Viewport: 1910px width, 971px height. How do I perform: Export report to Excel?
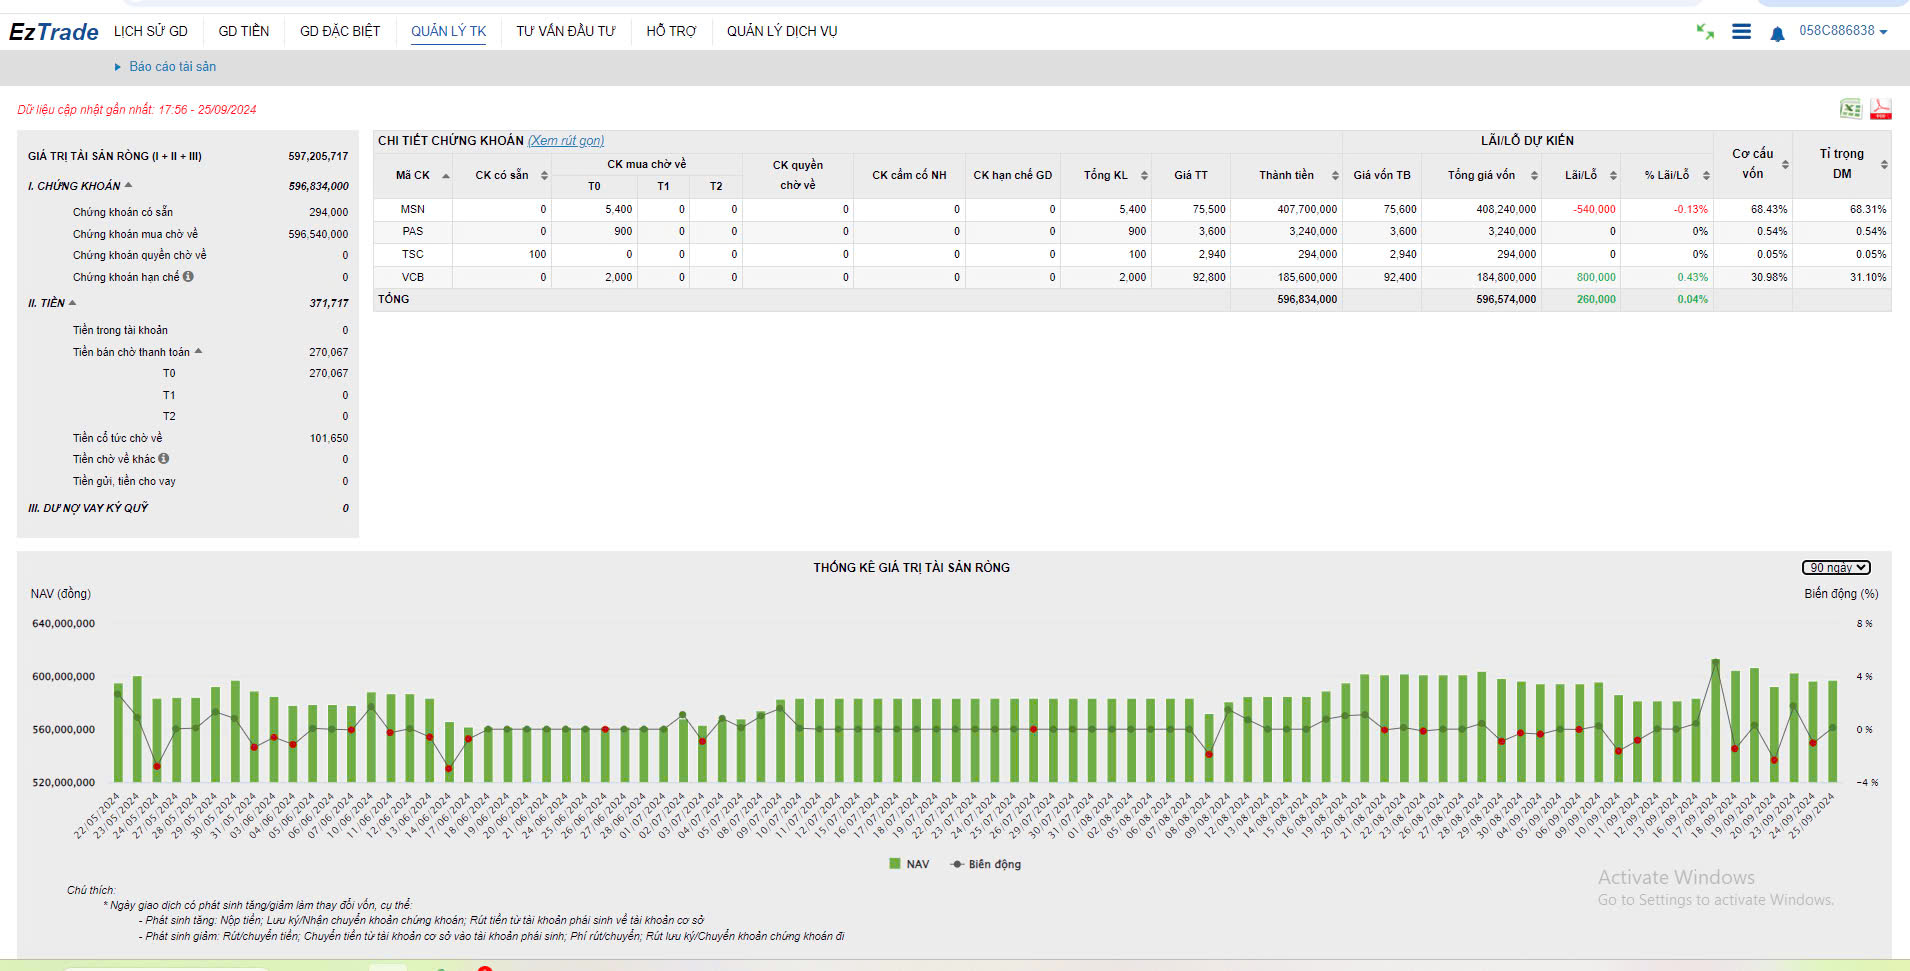coord(1851,109)
